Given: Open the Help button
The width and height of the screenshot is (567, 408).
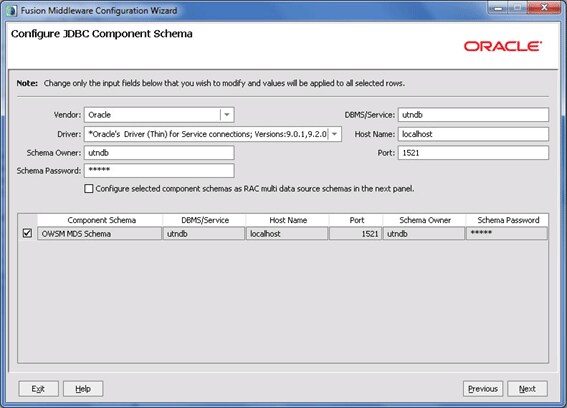Looking at the screenshot, I should tap(83, 389).
